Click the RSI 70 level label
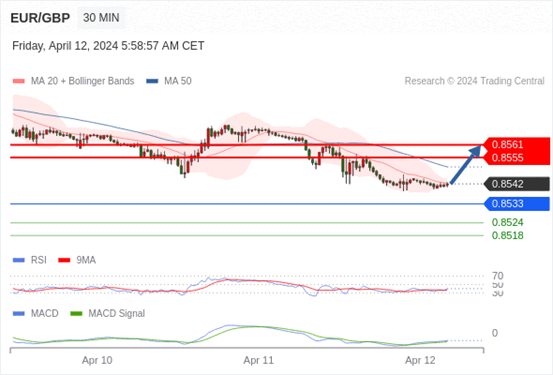The width and height of the screenshot is (553, 375). (498, 276)
